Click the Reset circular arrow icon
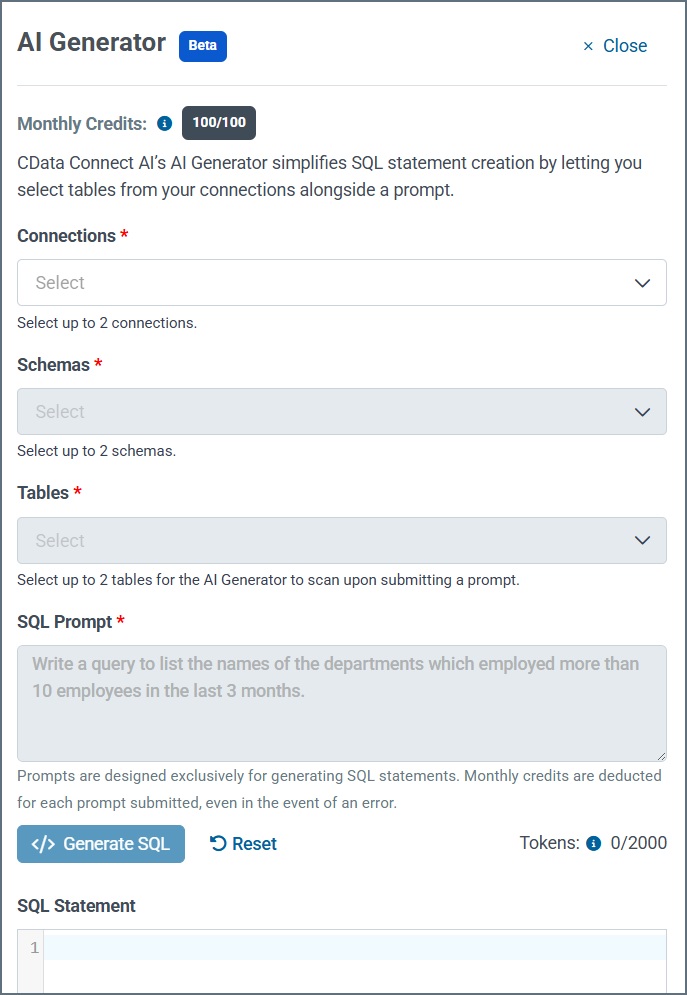 [x=216, y=843]
